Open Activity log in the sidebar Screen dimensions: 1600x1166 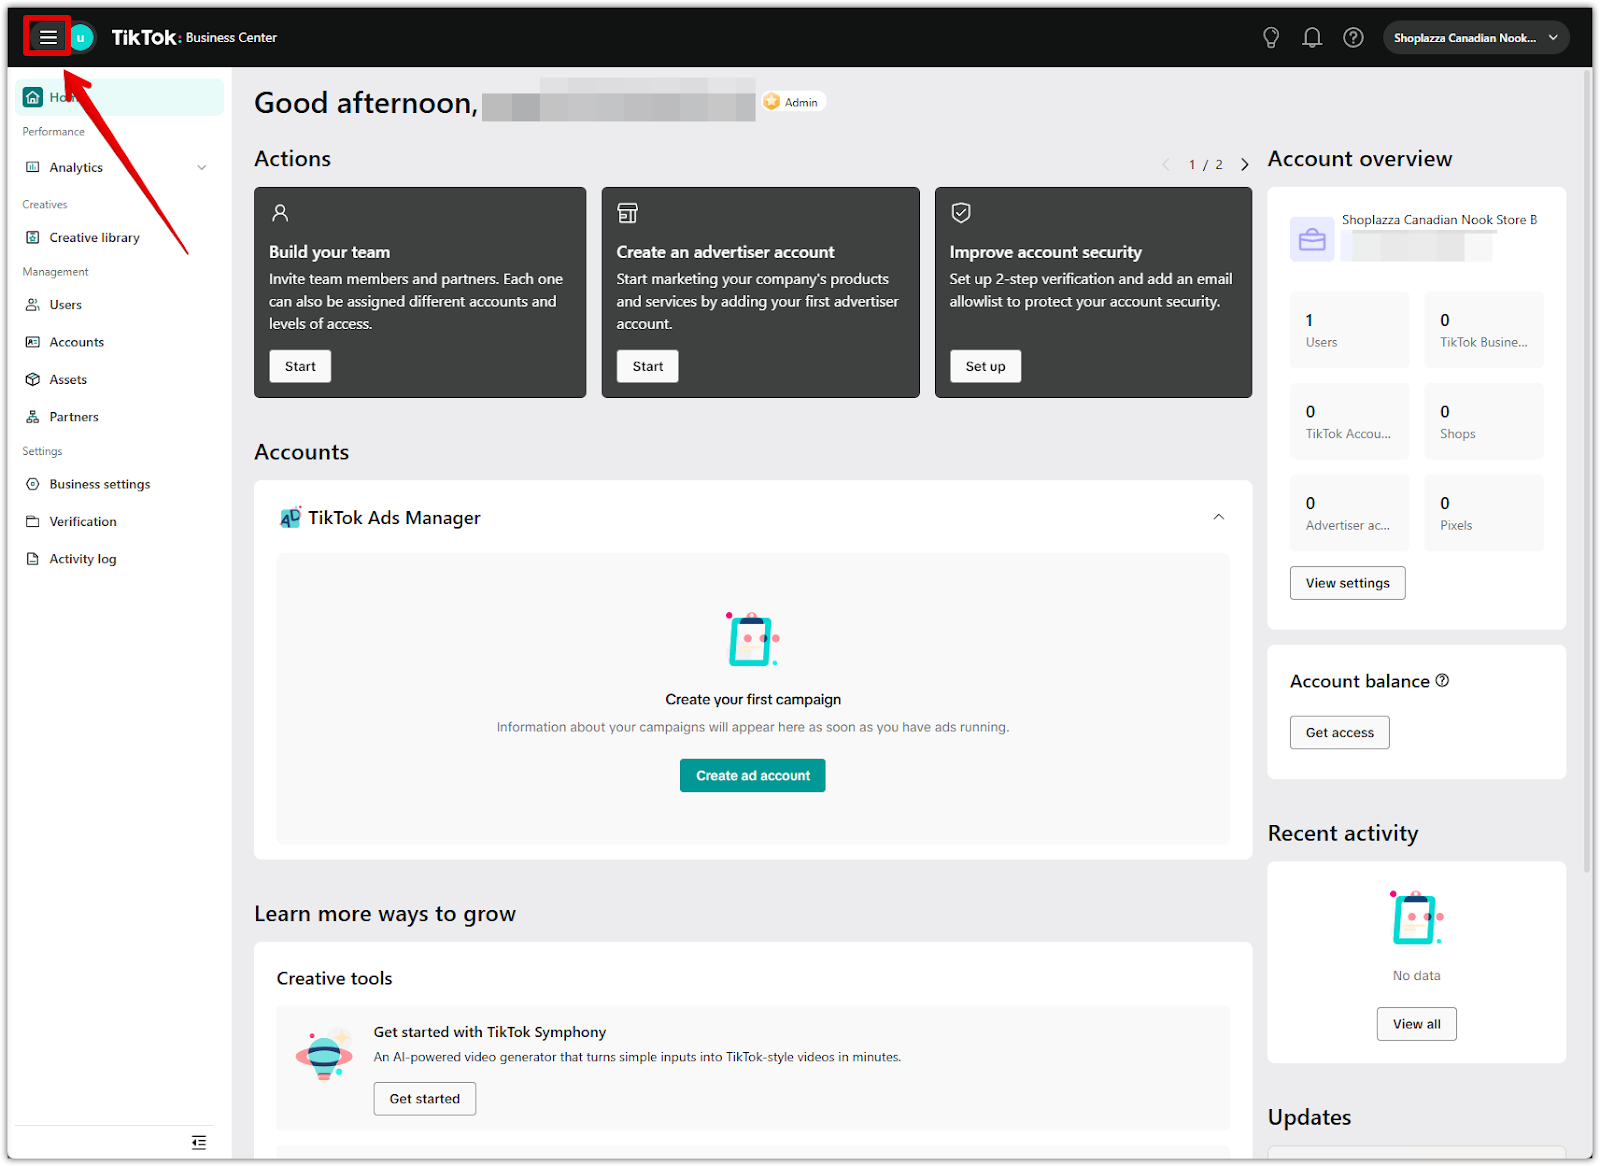pos(119,559)
